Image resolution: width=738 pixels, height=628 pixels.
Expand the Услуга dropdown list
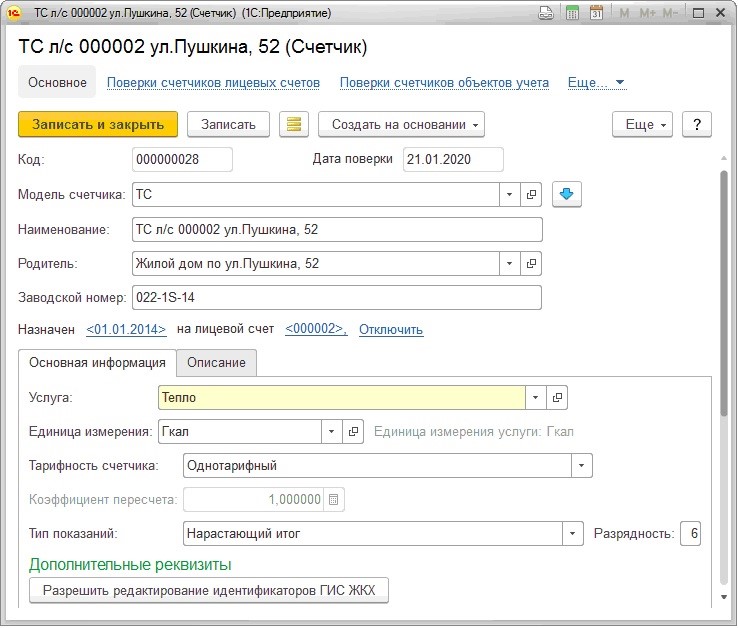click(x=536, y=397)
